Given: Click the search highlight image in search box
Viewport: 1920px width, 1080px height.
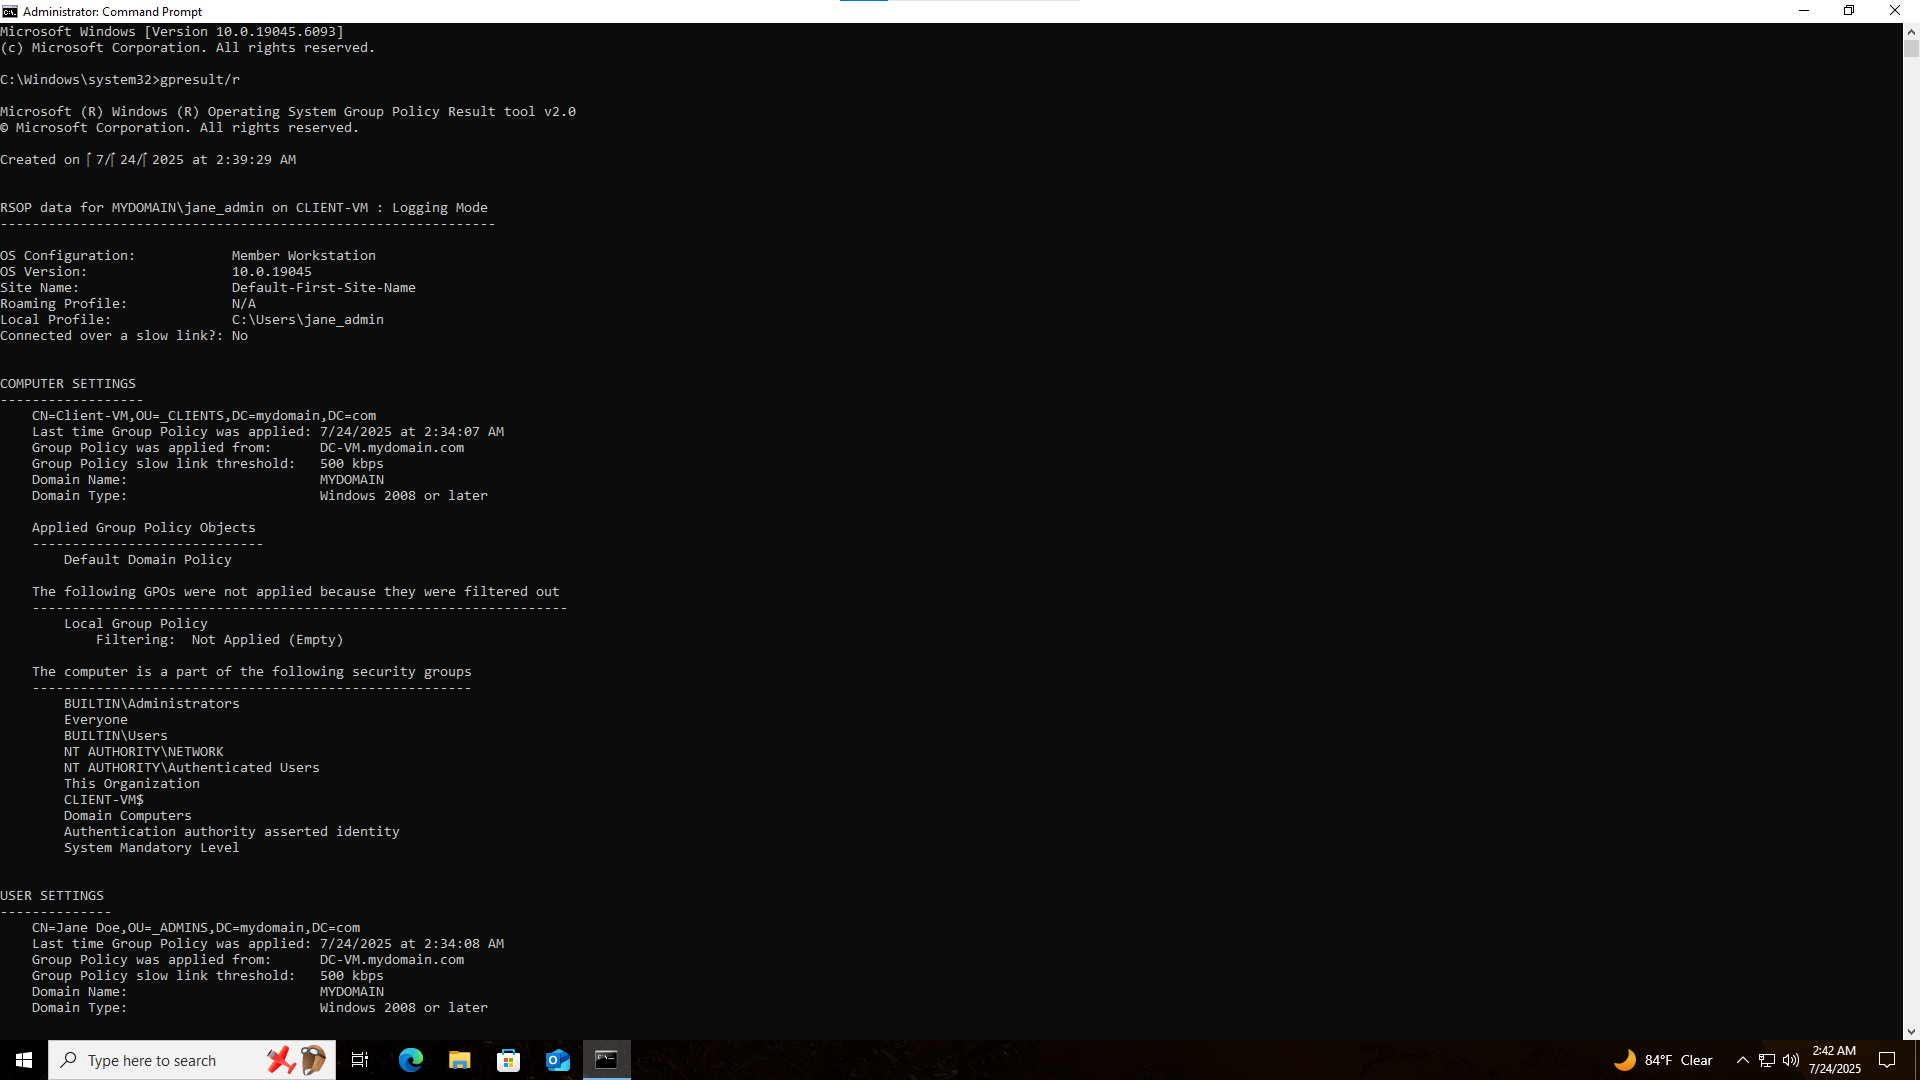Looking at the screenshot, I should pos(296,1060).
